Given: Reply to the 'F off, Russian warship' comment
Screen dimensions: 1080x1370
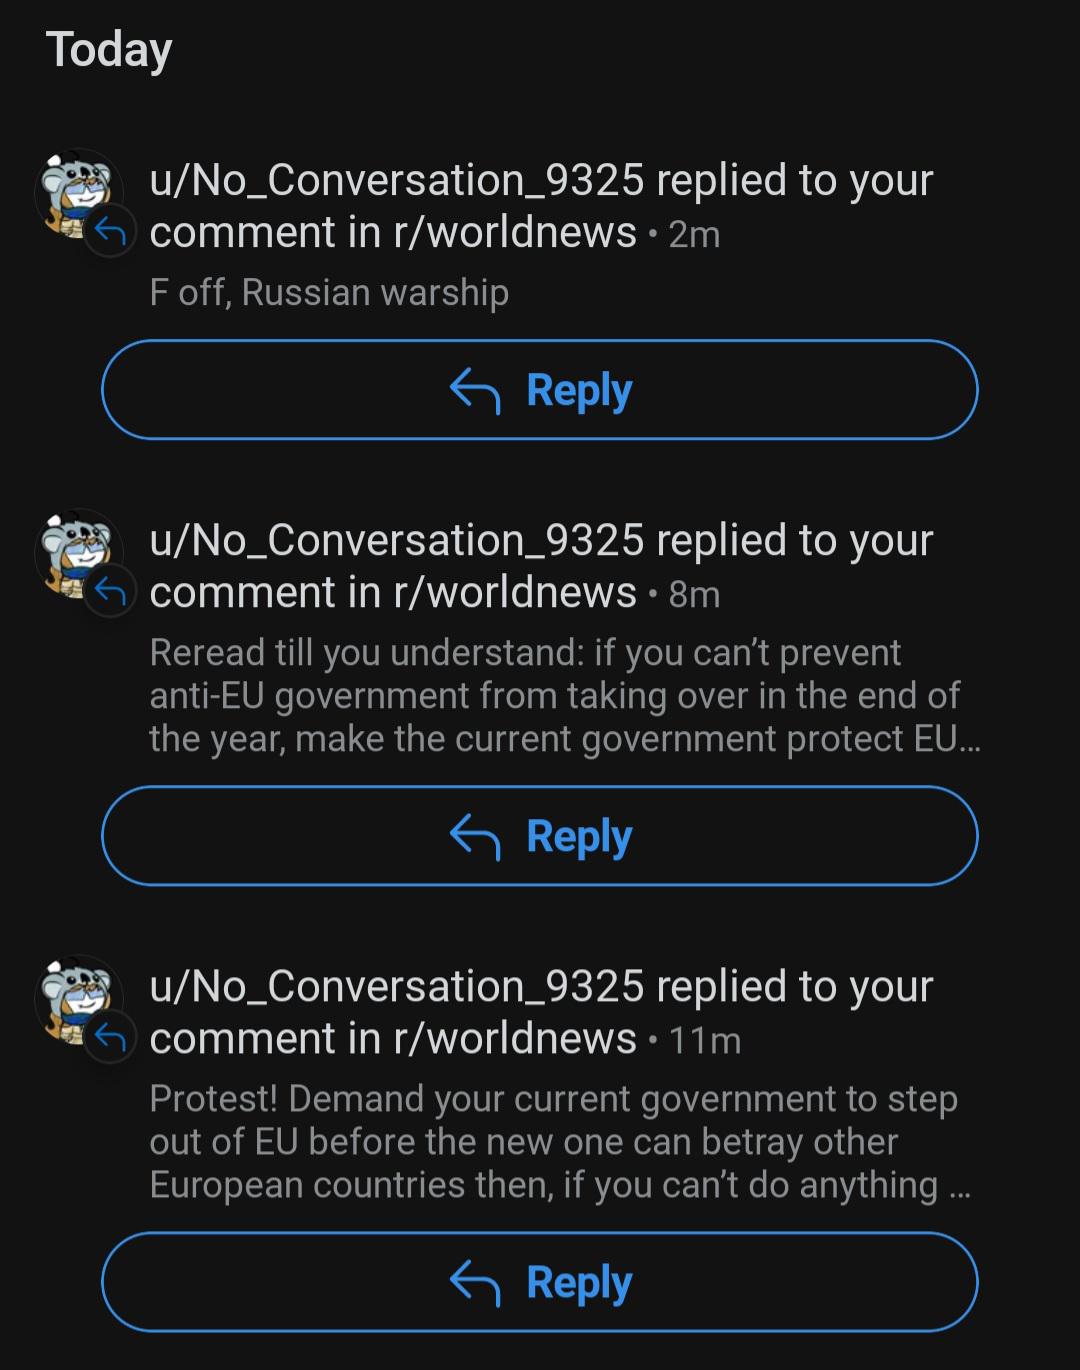Looking at the screenshot, I should coord(540,389).
